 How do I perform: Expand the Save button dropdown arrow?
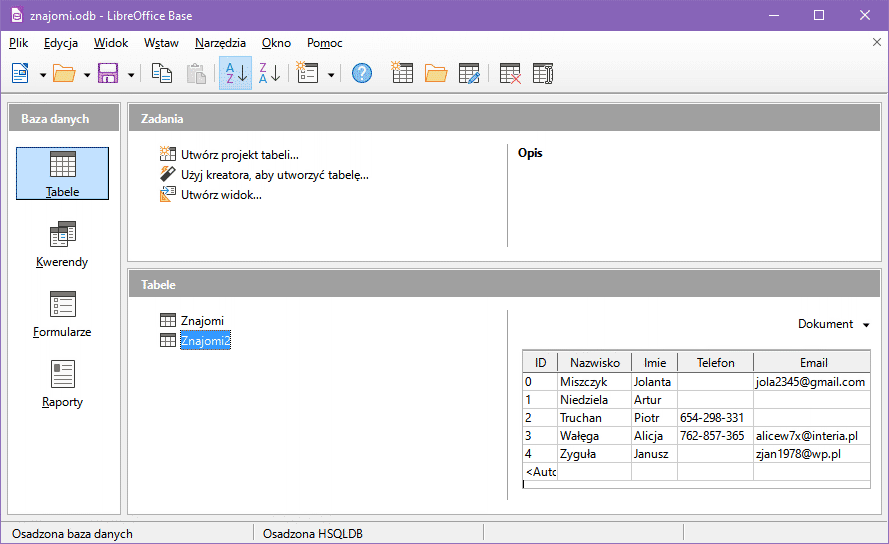[x=131, y=74]
